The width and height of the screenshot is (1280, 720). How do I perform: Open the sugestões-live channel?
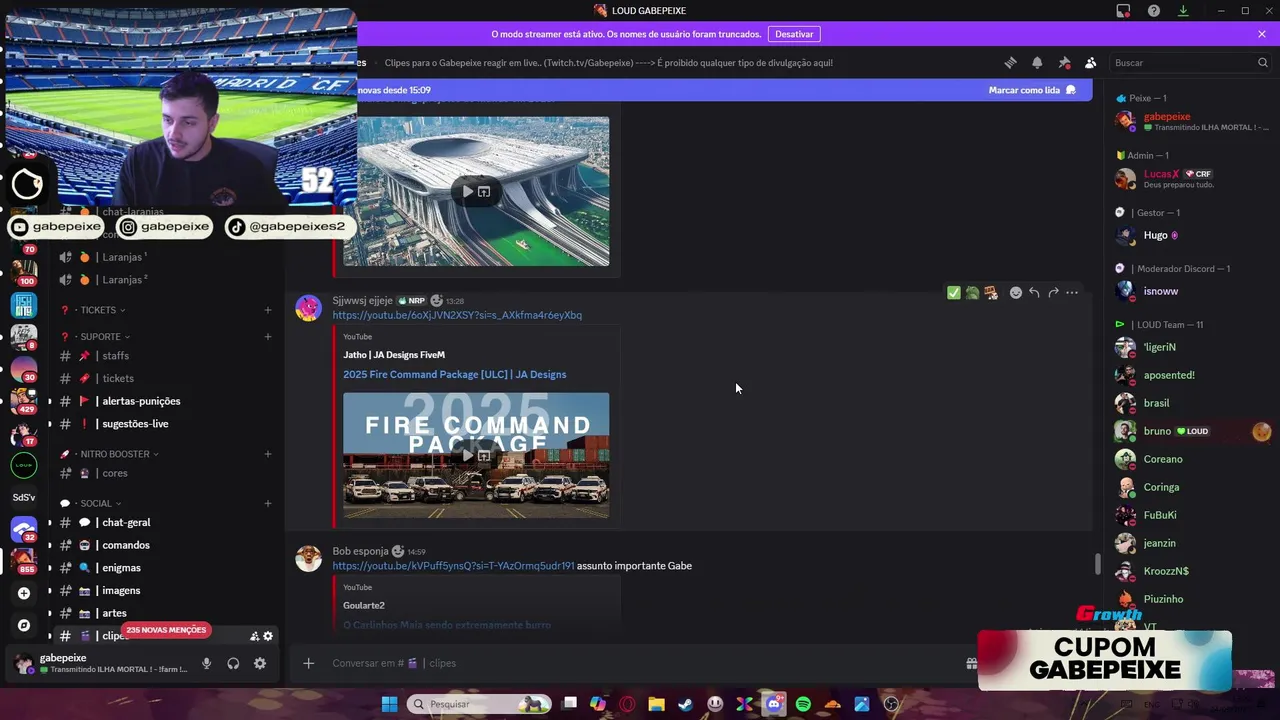coord(166,424)
